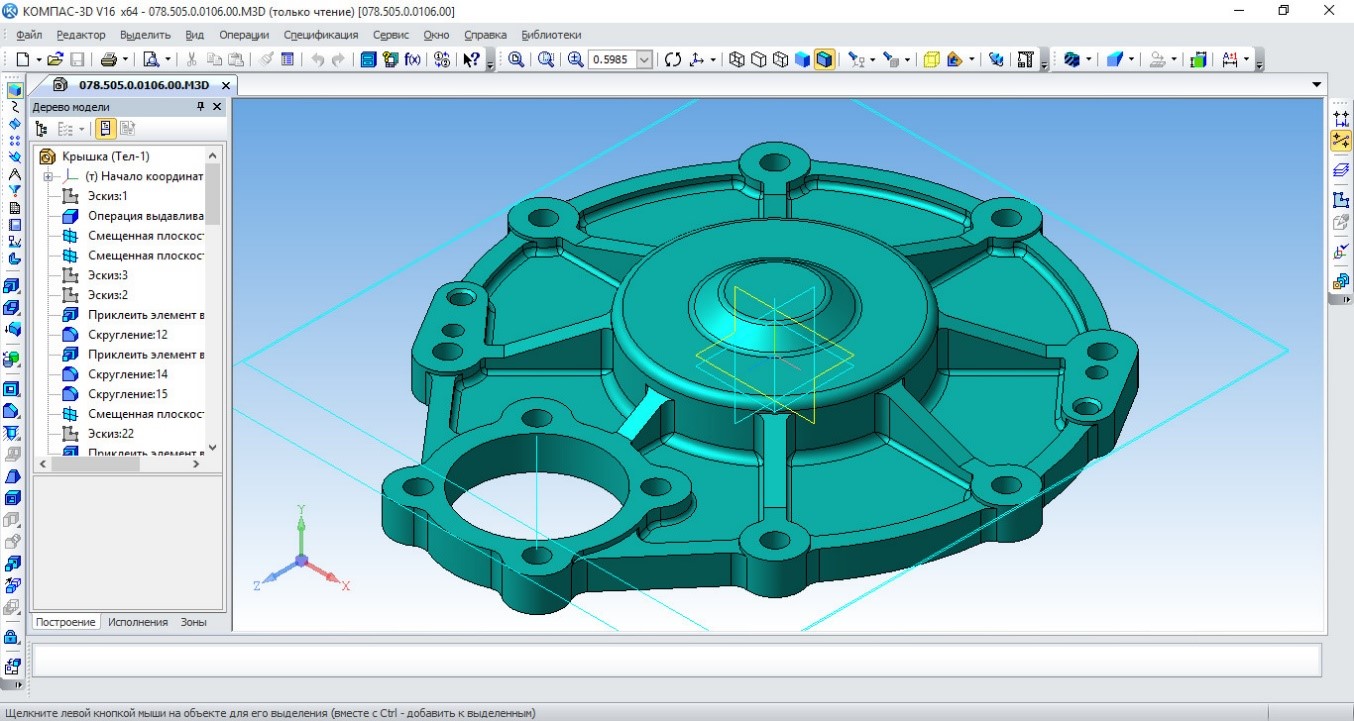Open the Редактор menu
1354x721 pixels.
(x=81, y=34)
